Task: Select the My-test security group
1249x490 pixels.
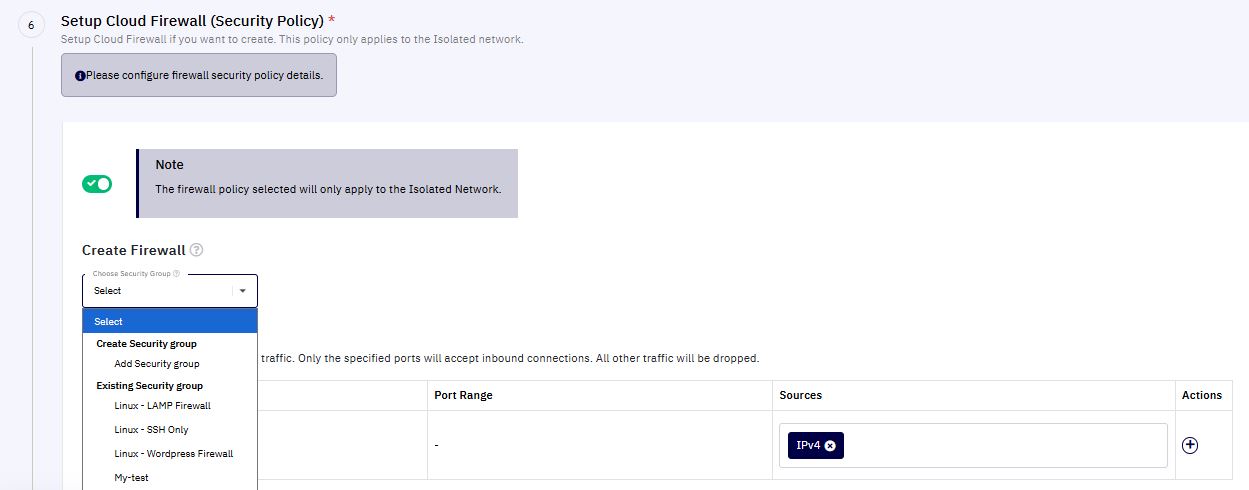Action: [x=132, y=478]
